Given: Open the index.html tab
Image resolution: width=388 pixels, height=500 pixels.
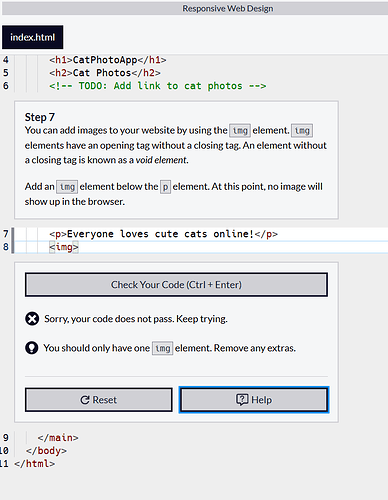Looking at the screenshot, I should click(x=32, y=37).
